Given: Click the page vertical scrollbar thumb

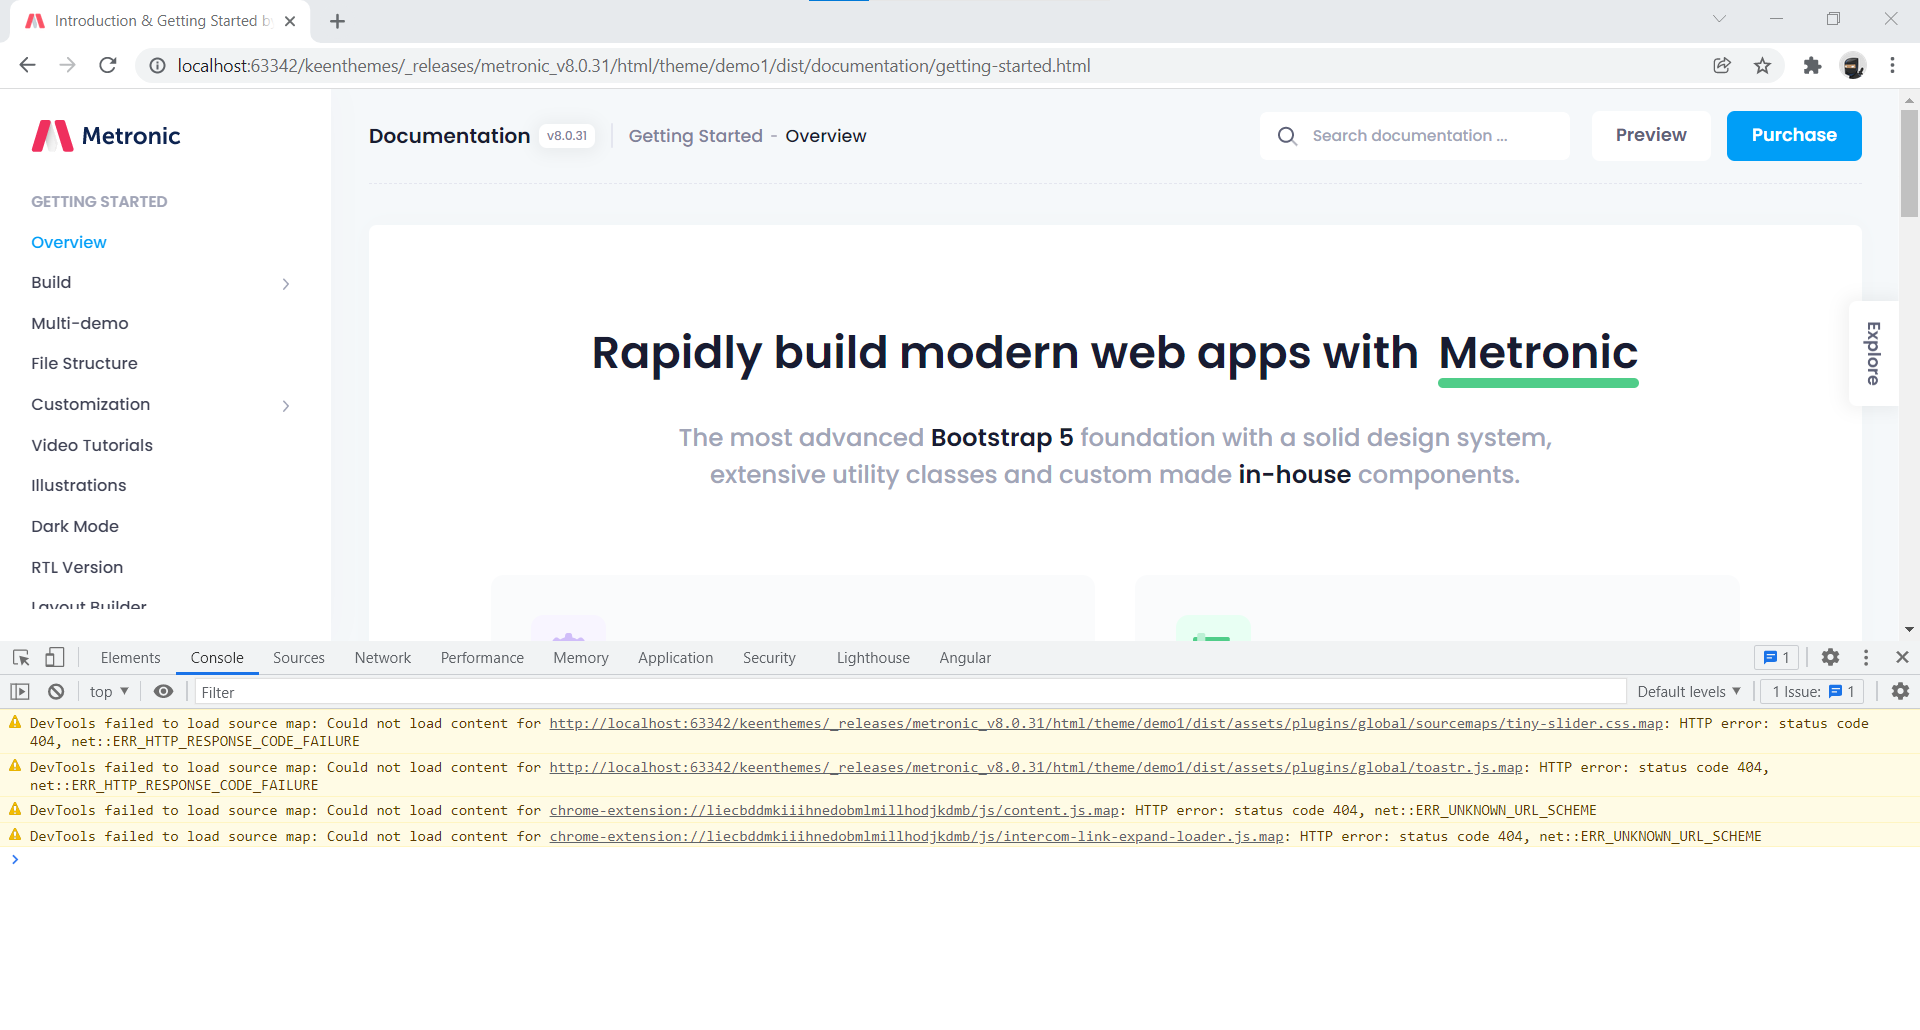Looking at the screenshot, I should tap(1909, 162).
